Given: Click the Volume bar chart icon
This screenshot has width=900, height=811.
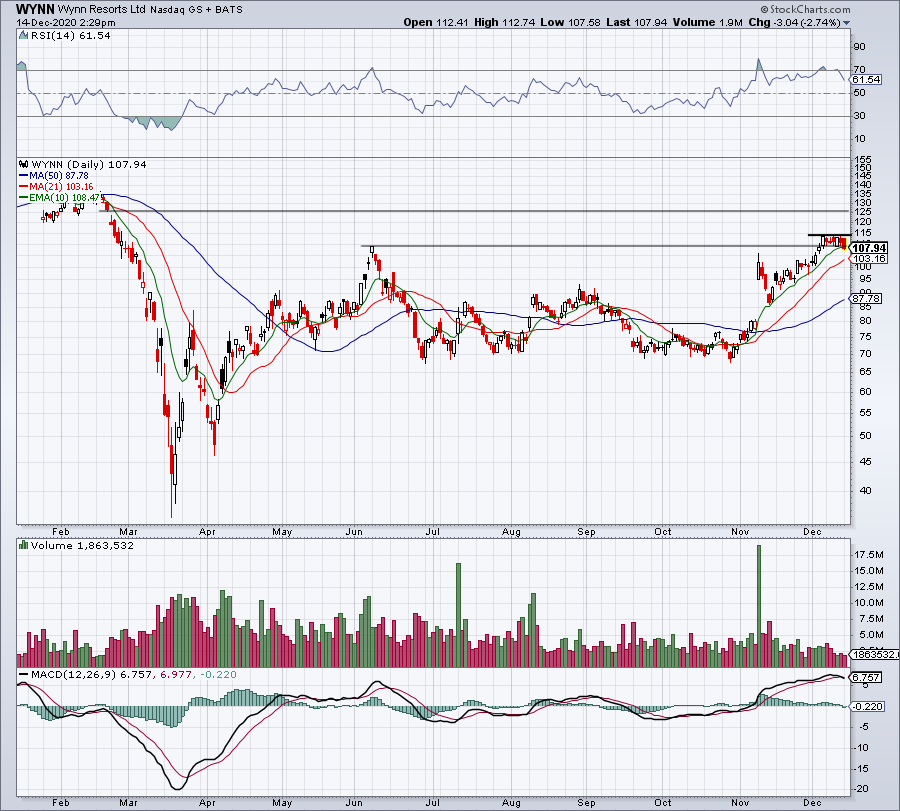Looking at the screenshot, I should (24, 545).
